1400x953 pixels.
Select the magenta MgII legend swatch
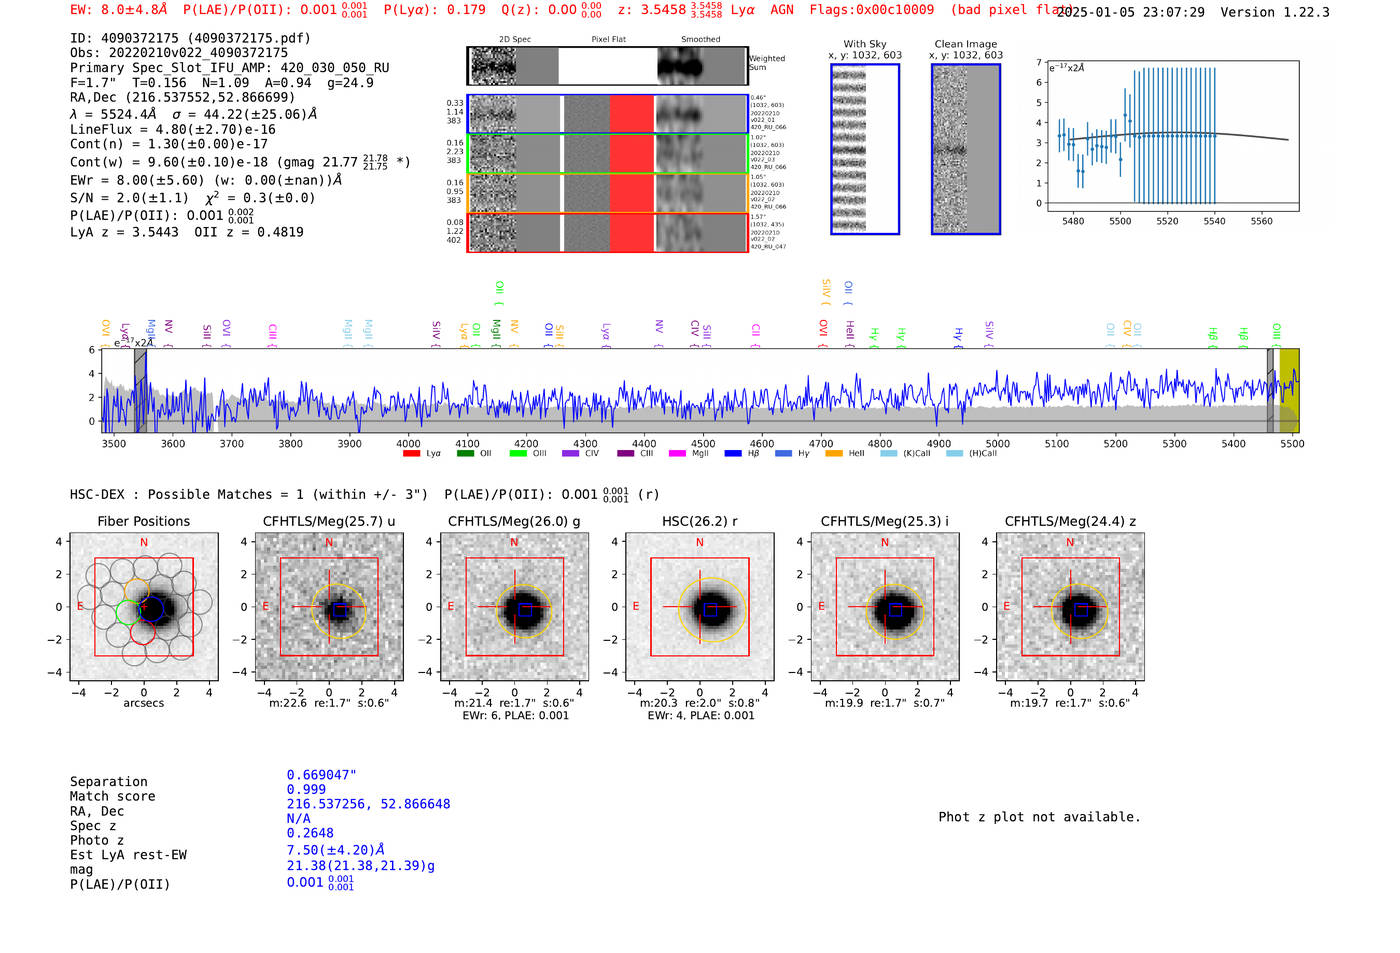tap(677, 454)
